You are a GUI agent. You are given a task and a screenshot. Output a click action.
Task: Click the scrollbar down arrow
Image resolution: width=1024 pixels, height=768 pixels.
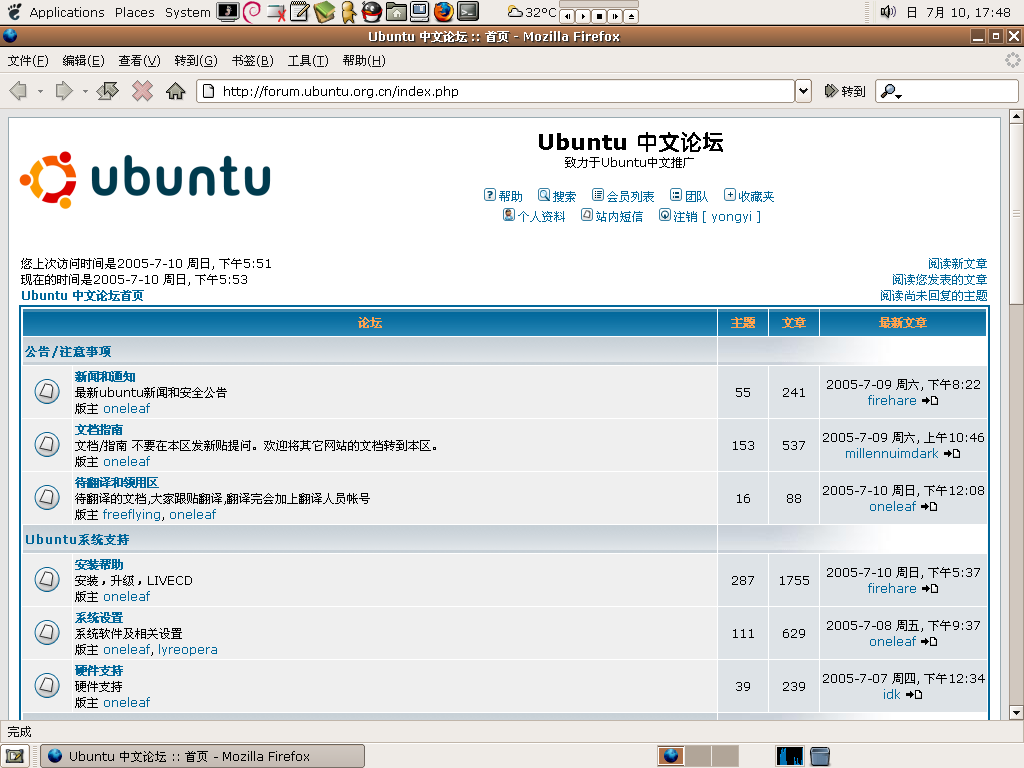(1016, 712)
